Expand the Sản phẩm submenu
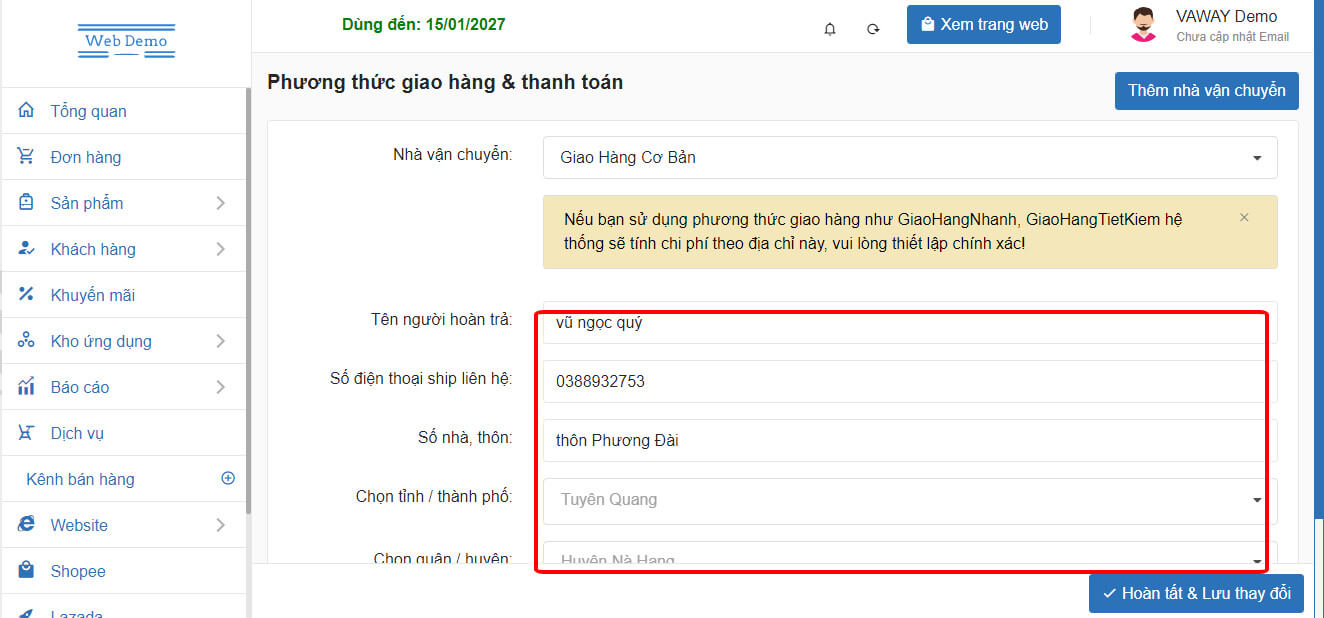Screen dimensions: 1324x618 click(220, 203)
